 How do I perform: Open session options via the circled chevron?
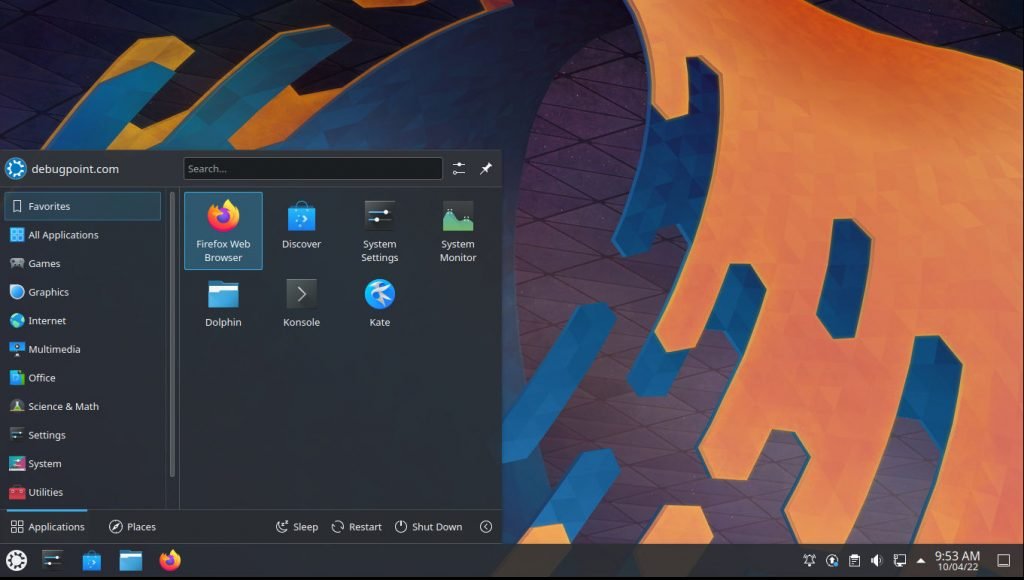pyautogui.click(x=486, y=526)
